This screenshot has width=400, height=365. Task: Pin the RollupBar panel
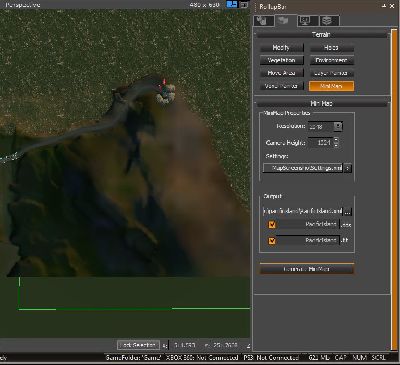(384, 6)
